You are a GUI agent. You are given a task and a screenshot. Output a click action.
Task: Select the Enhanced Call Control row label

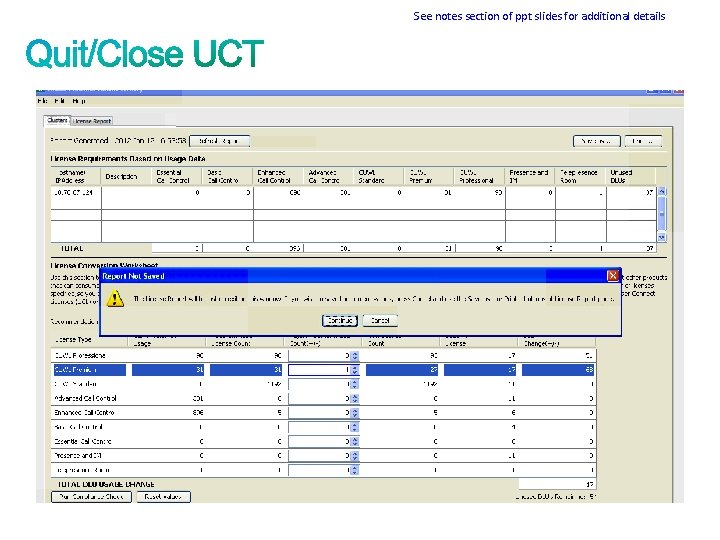point(84,412)
